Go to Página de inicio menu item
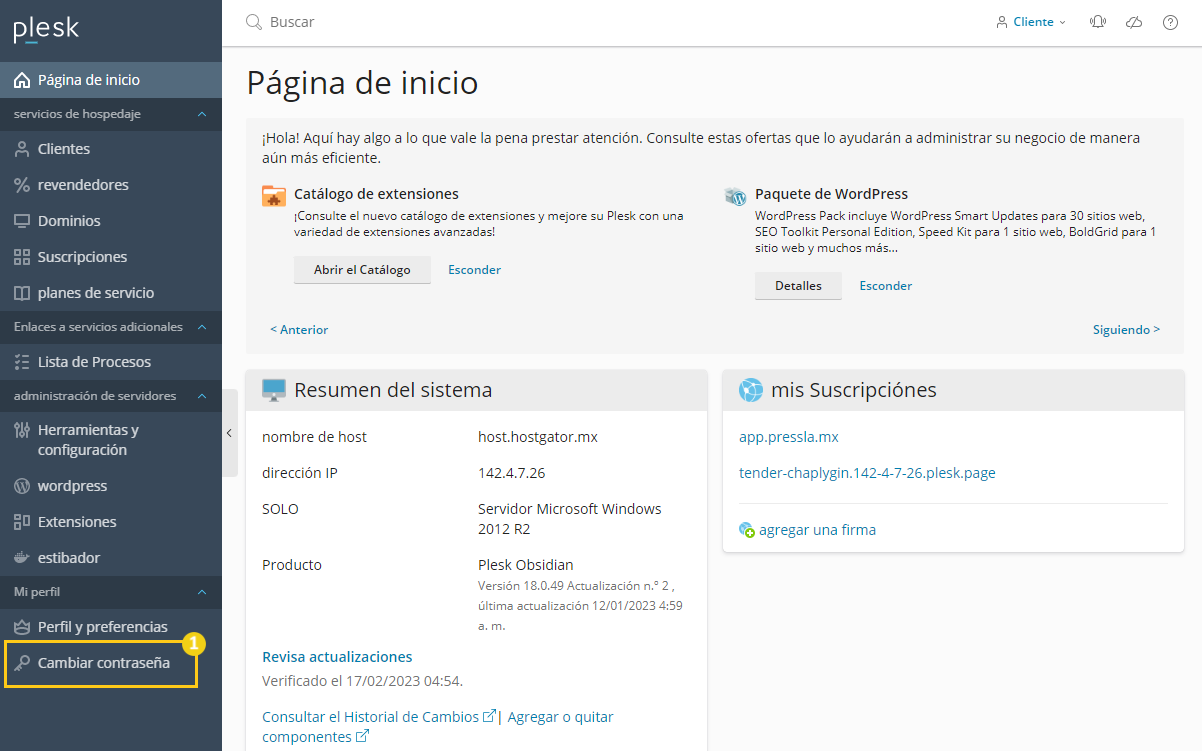Screen dimensions: 1202x751 pos(111,80)
